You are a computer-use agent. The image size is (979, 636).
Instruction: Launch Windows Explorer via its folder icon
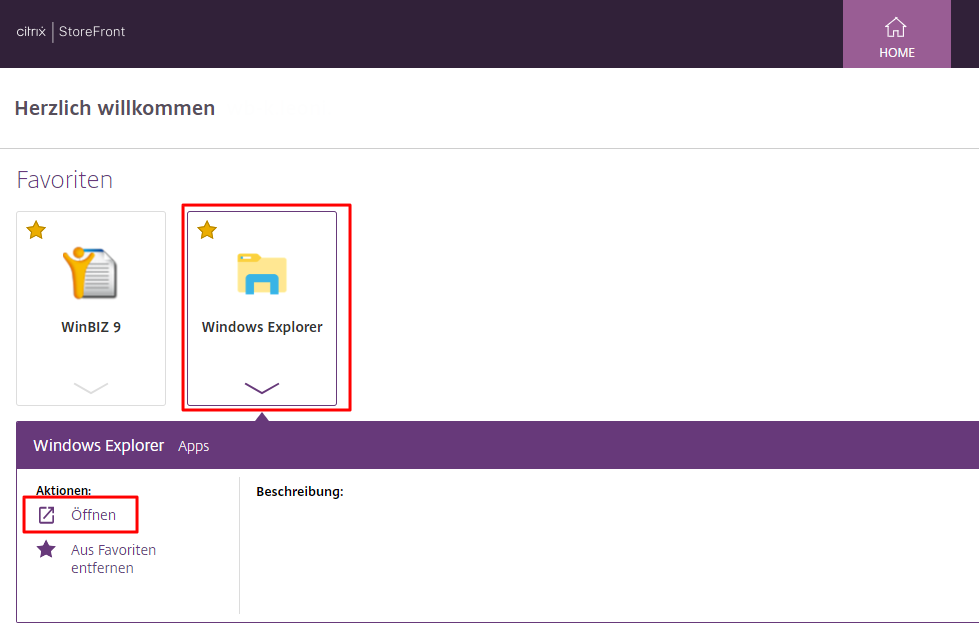pyautogui.click(x=262, y=274)
